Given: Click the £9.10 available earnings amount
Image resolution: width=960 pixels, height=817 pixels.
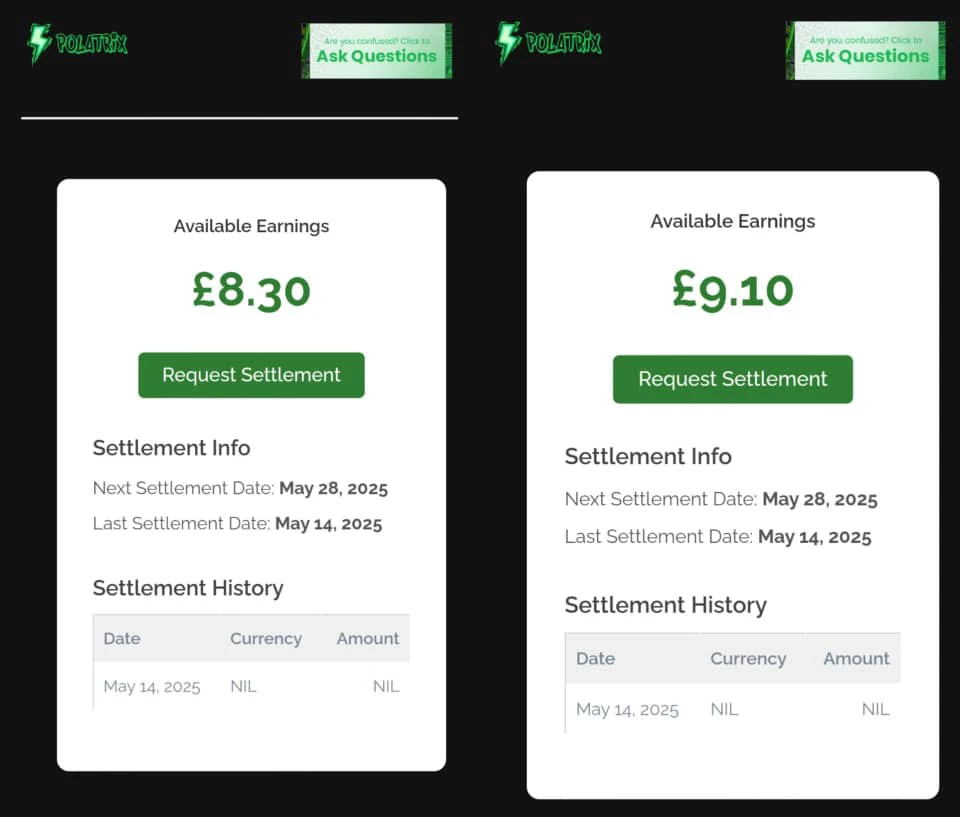Looking at the screenshot, I should pos(732,290).
